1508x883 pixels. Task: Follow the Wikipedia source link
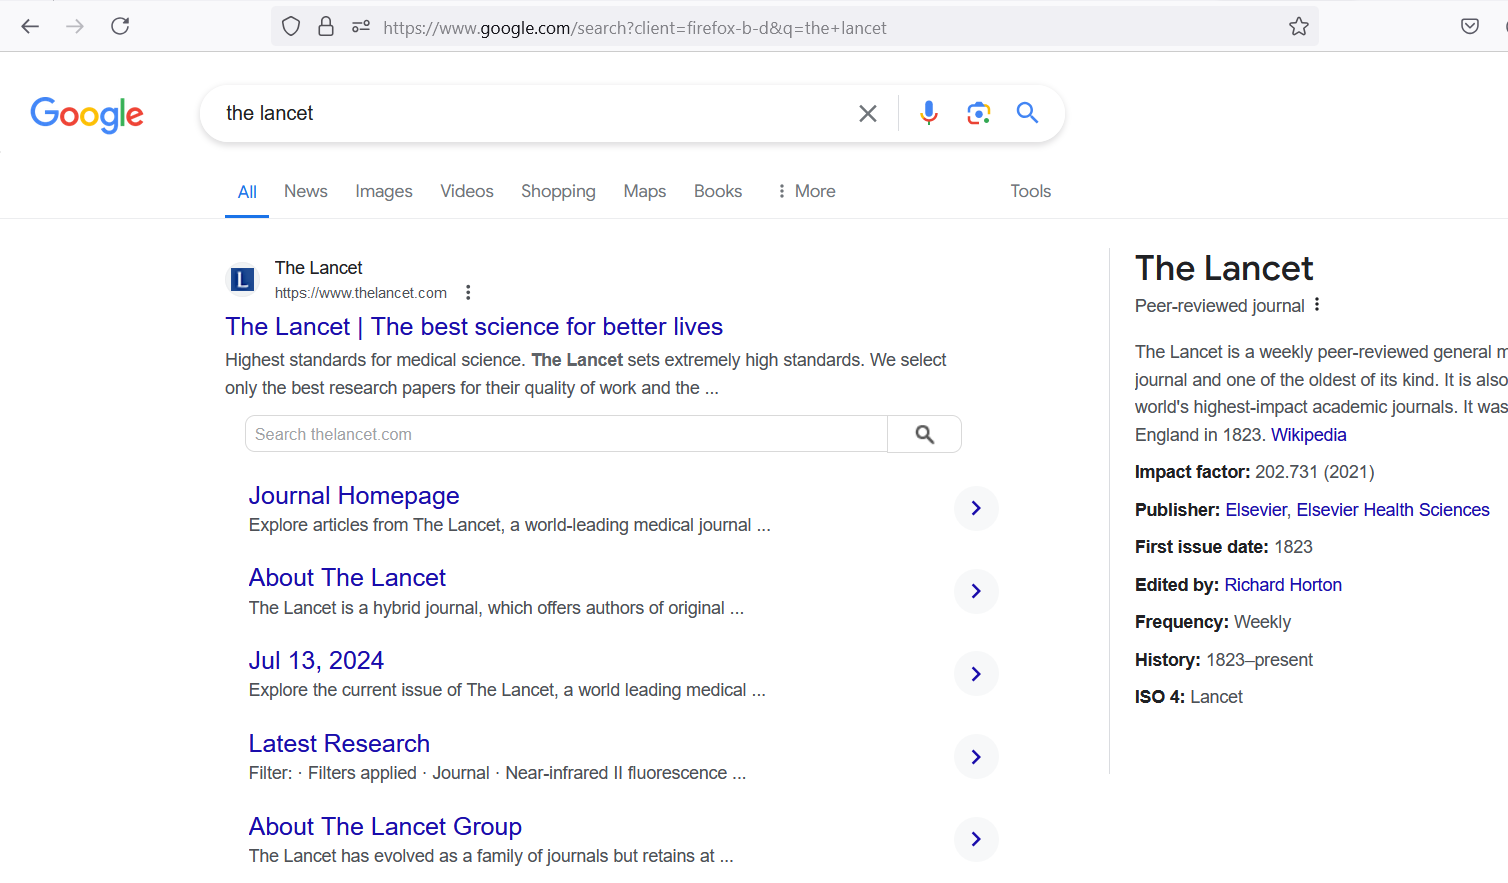(1308, 435)
